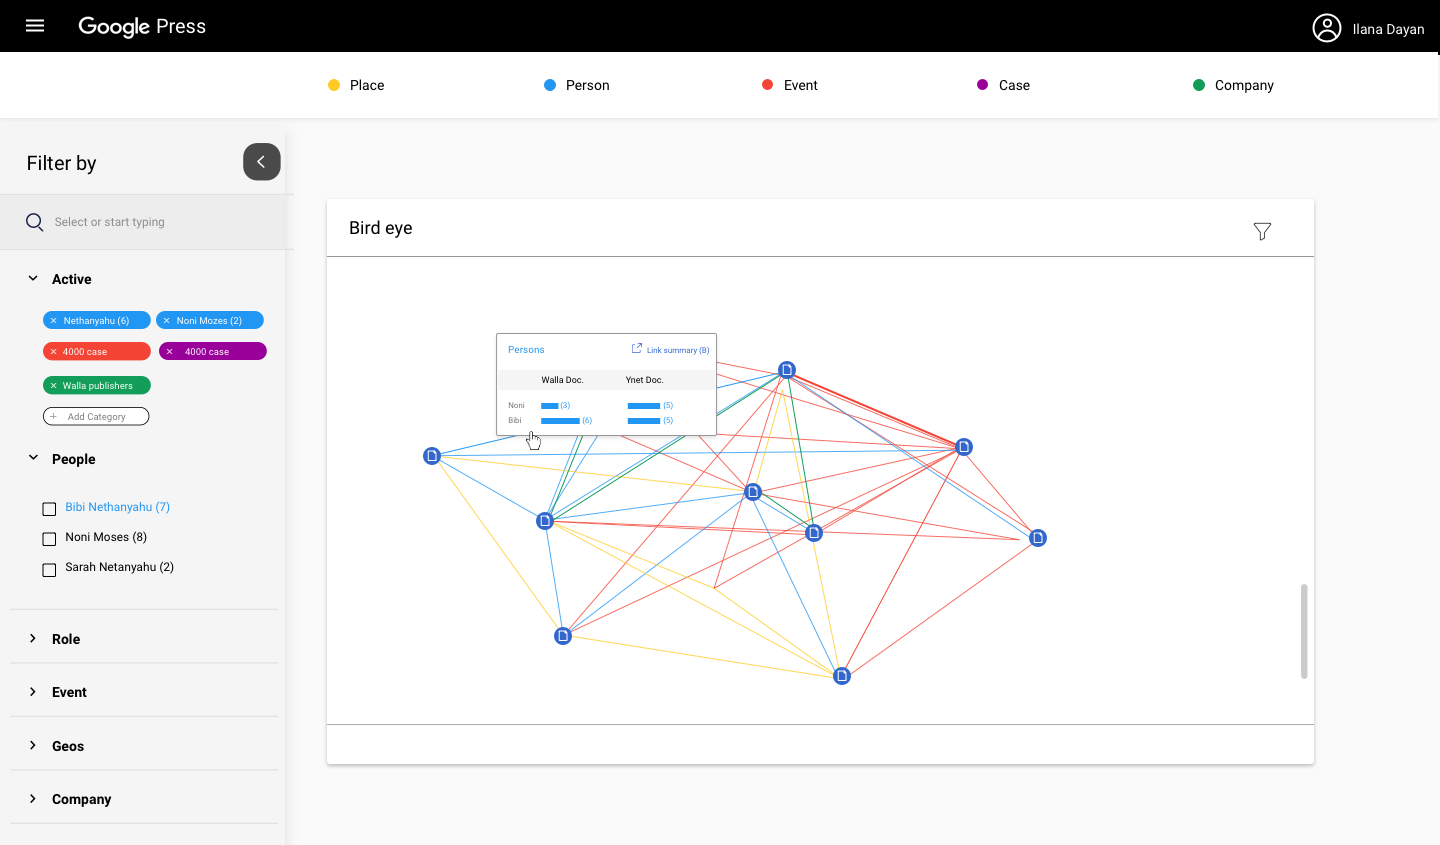
Task: Collapse the Filter by sidebar with arrow button
Action: click(x=262, y=162)
